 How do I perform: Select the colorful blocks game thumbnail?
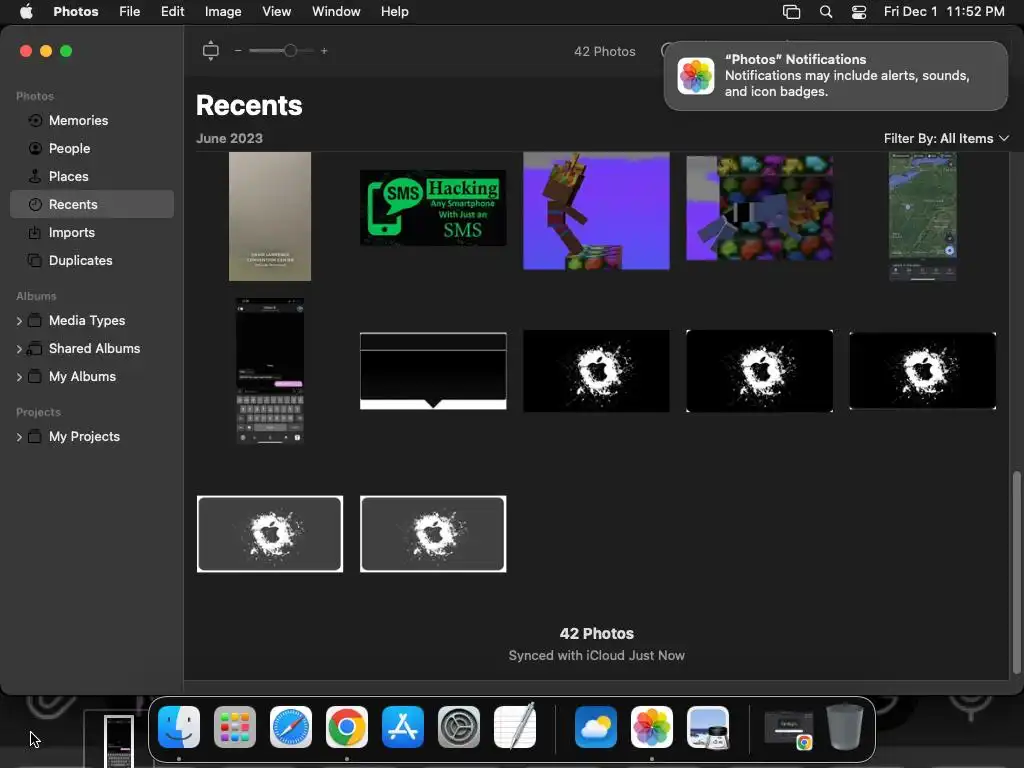point(760,208)
